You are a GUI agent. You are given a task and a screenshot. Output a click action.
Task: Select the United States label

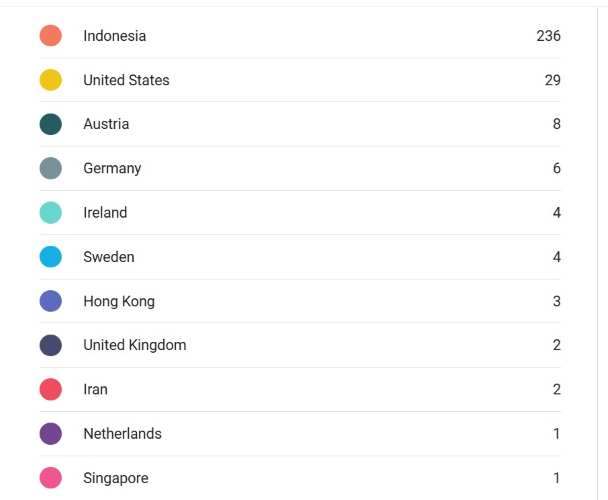126,80
